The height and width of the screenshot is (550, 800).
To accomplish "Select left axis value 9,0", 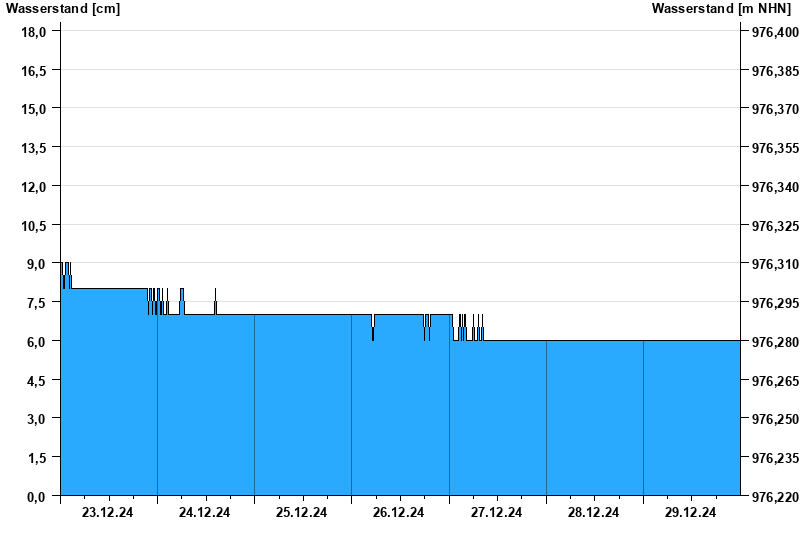I will (x=37, y=264).
